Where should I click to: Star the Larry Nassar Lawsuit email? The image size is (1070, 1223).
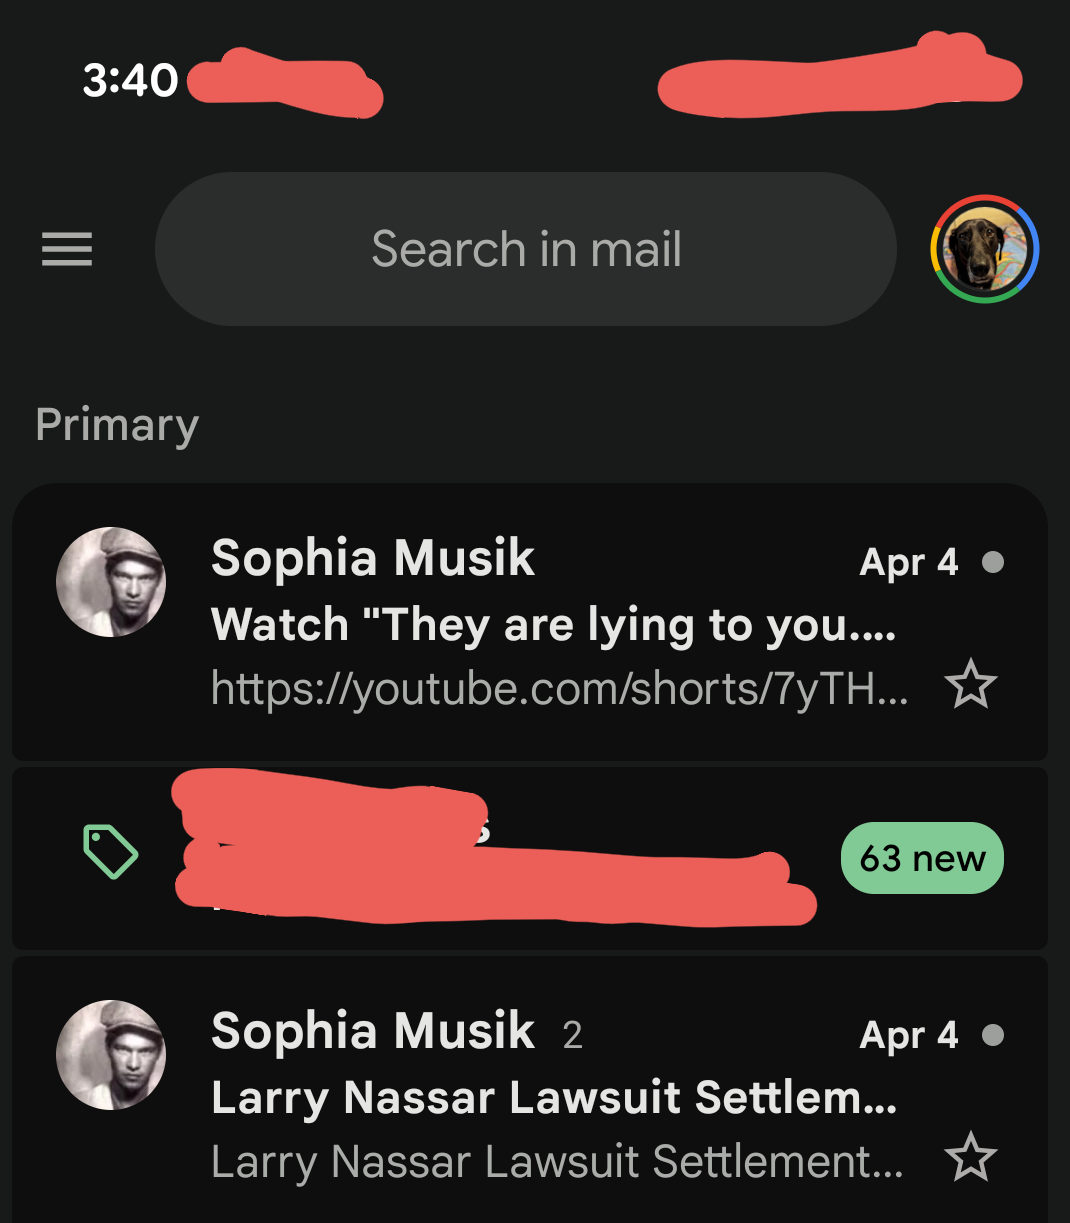pyautogui.click(x=971, y=1159)
